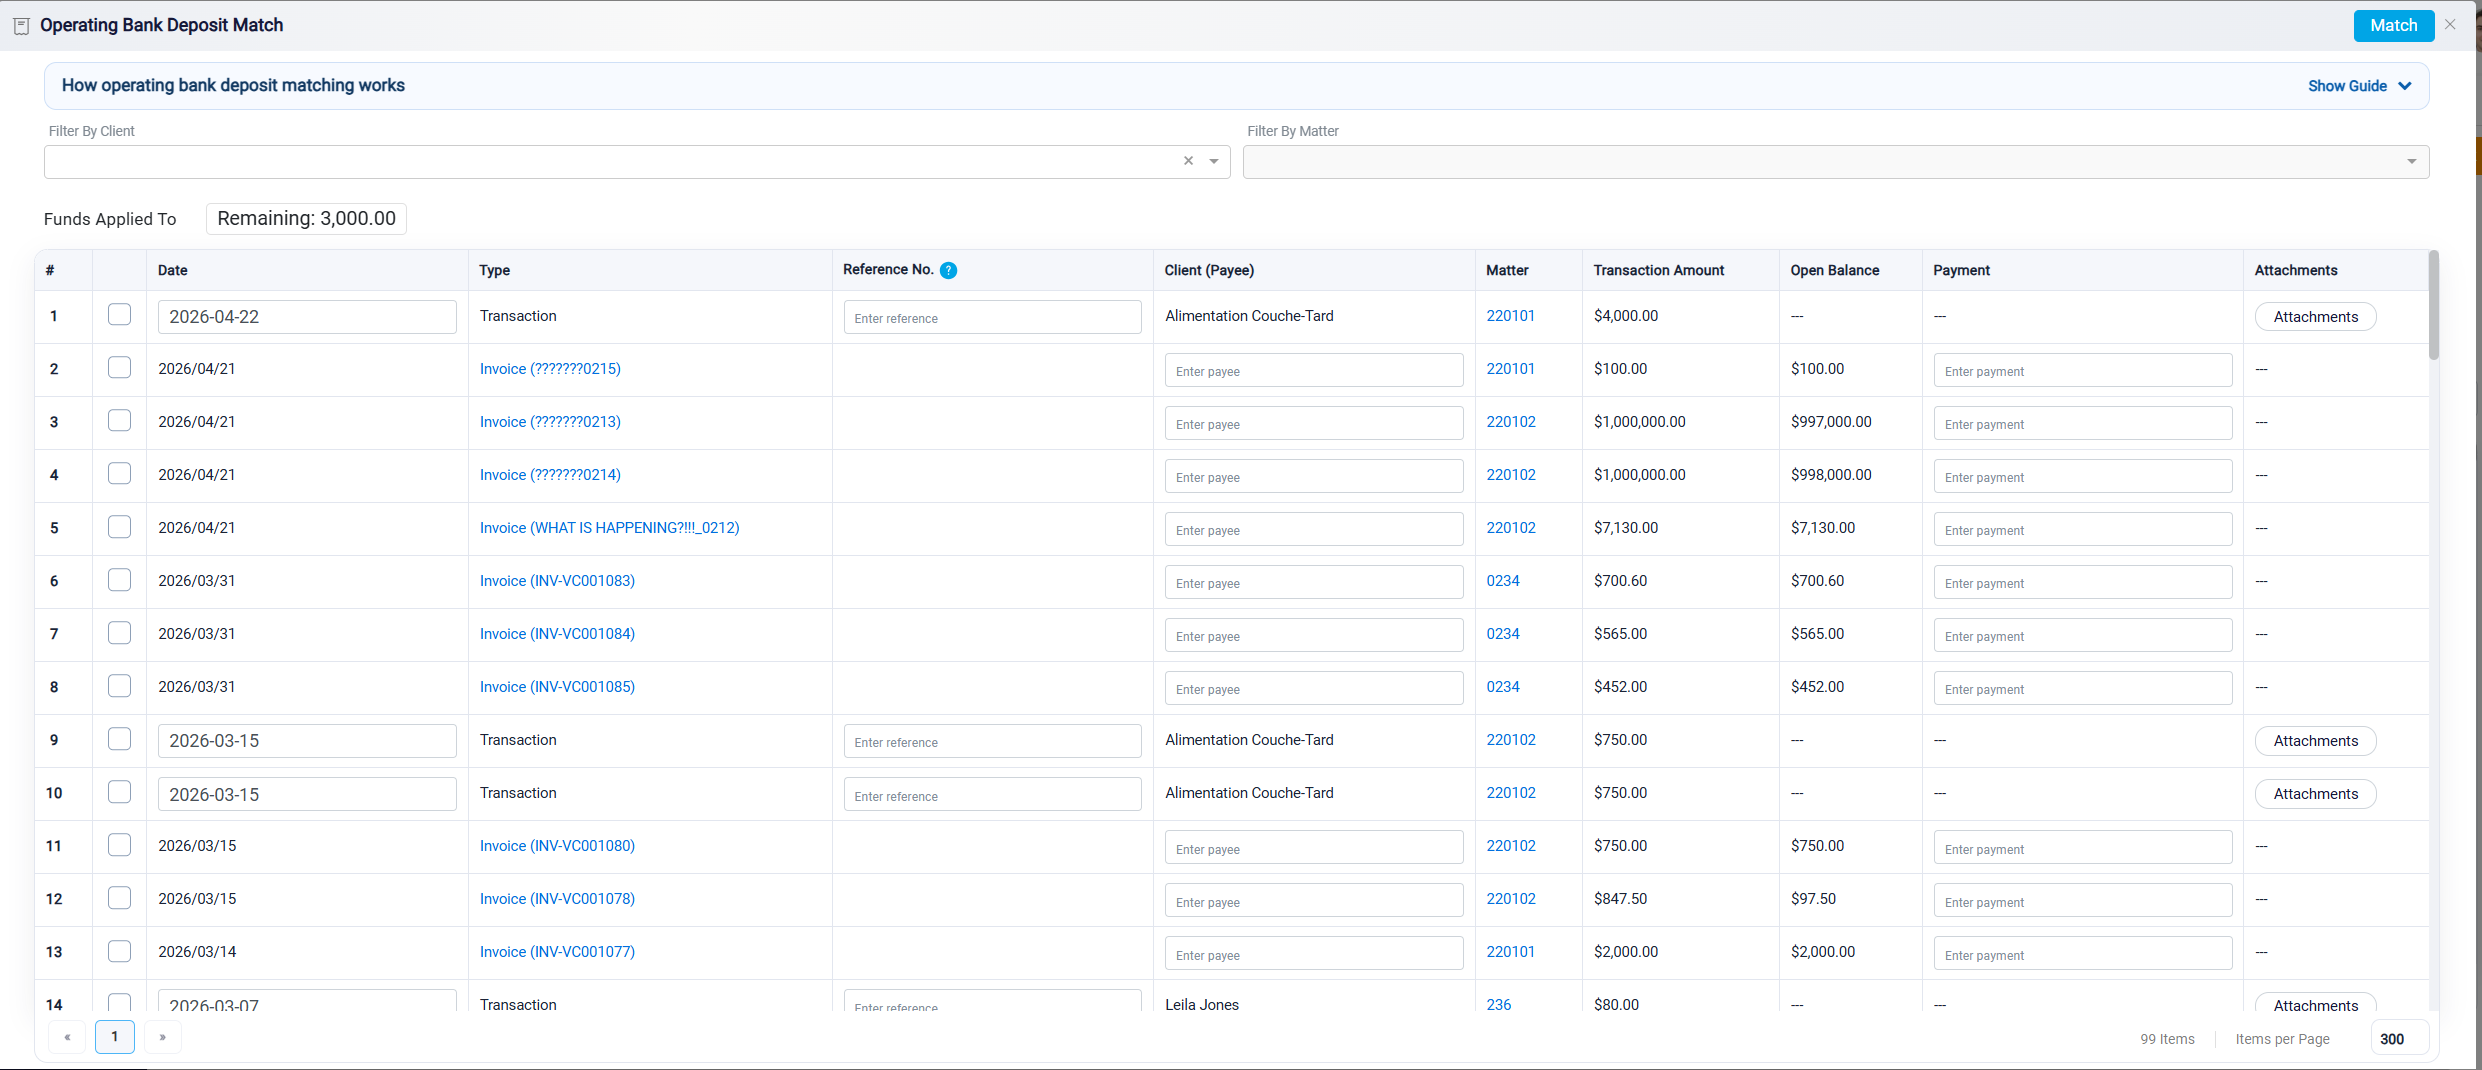This screenshot has width=2482, height=1070.
Task: Close the deposit match dialog
Action: (x=2450, y=25)
